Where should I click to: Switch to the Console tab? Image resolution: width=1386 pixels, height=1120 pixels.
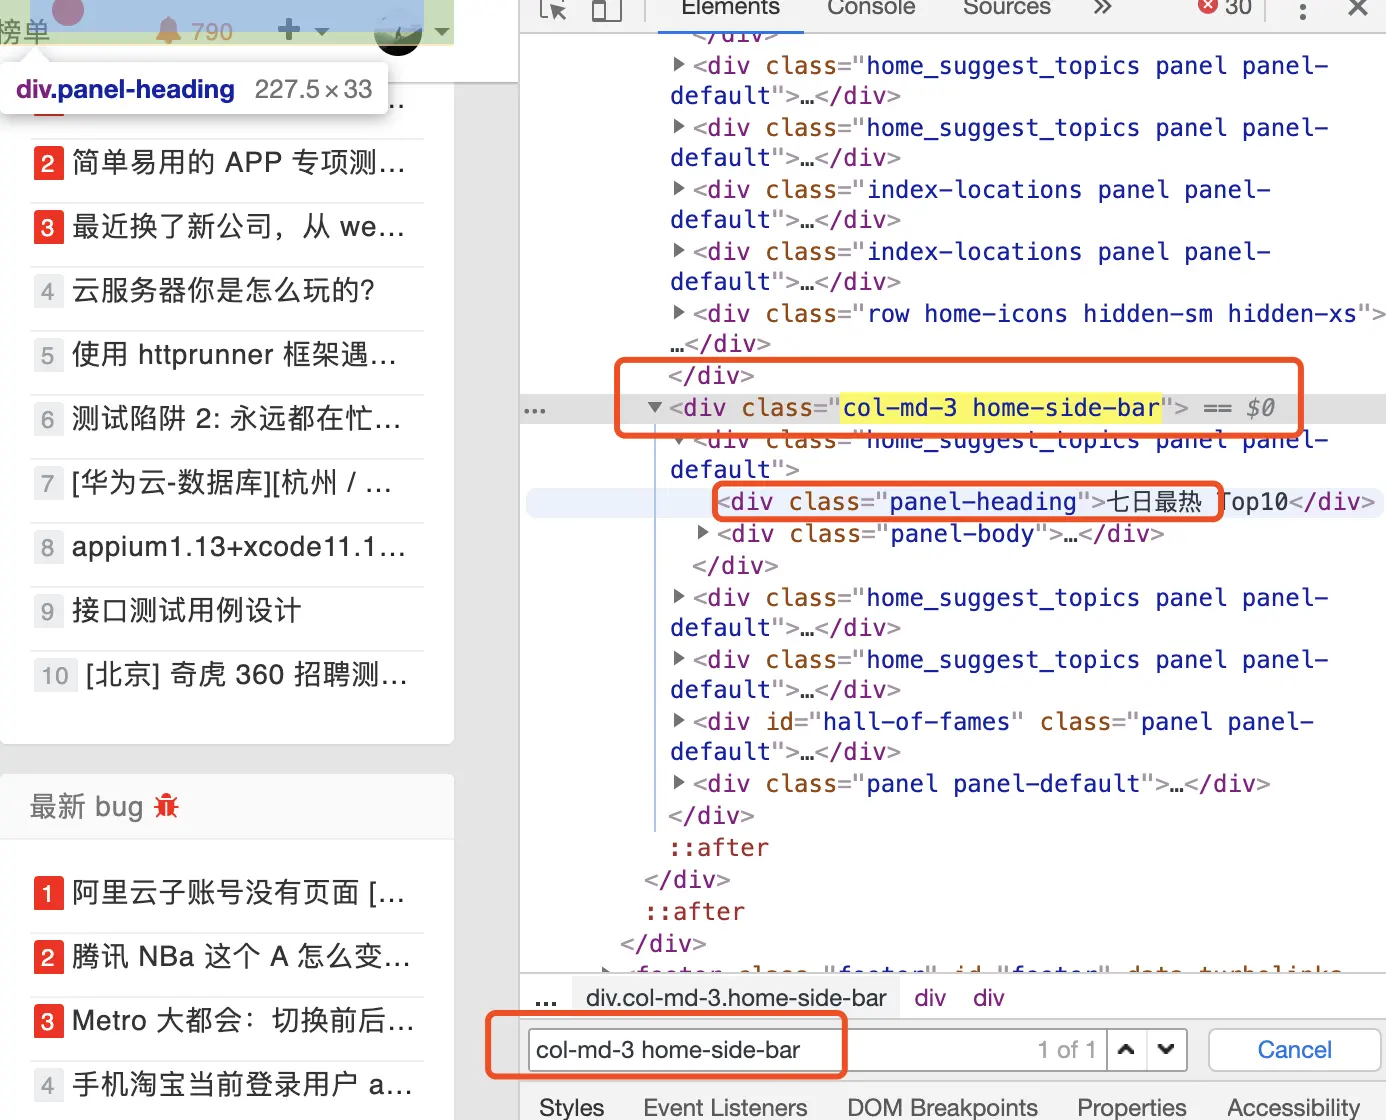[x=871, y=9]
